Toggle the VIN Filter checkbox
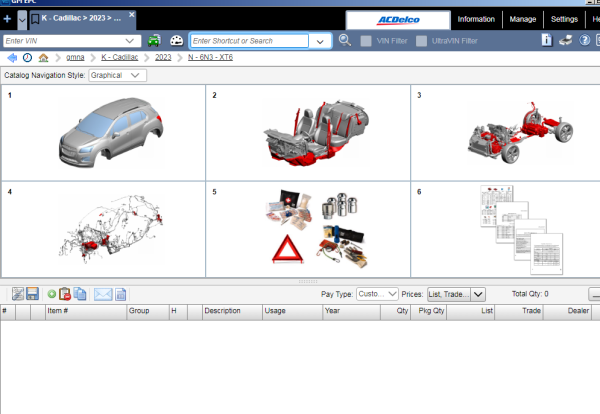600x414 pixels. (366, 41)
